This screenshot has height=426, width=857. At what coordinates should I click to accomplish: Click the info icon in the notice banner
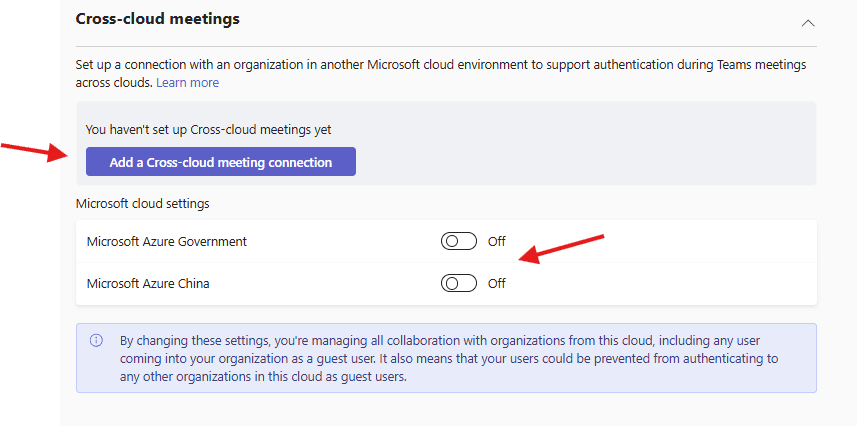[97, 340]
